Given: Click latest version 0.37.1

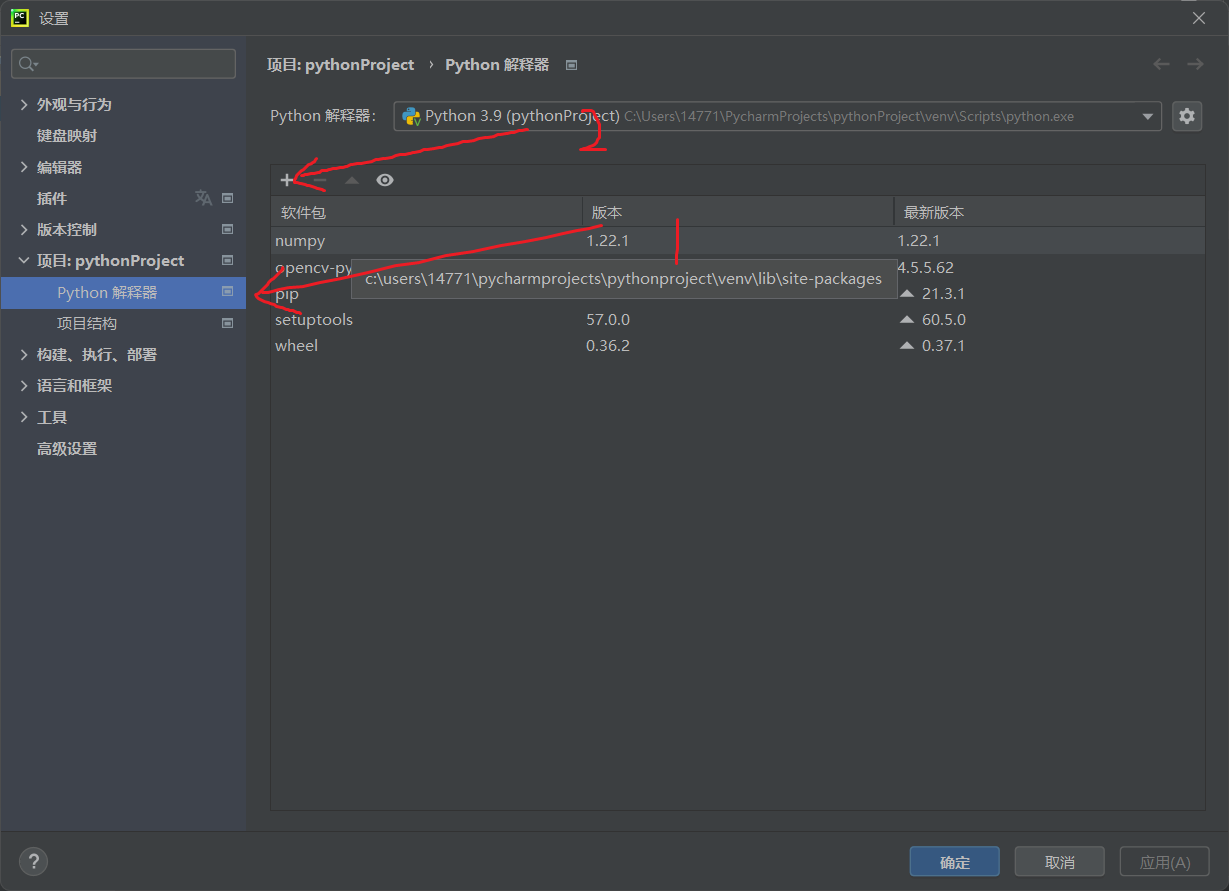Looking at the screenshot, I should 943,346.
